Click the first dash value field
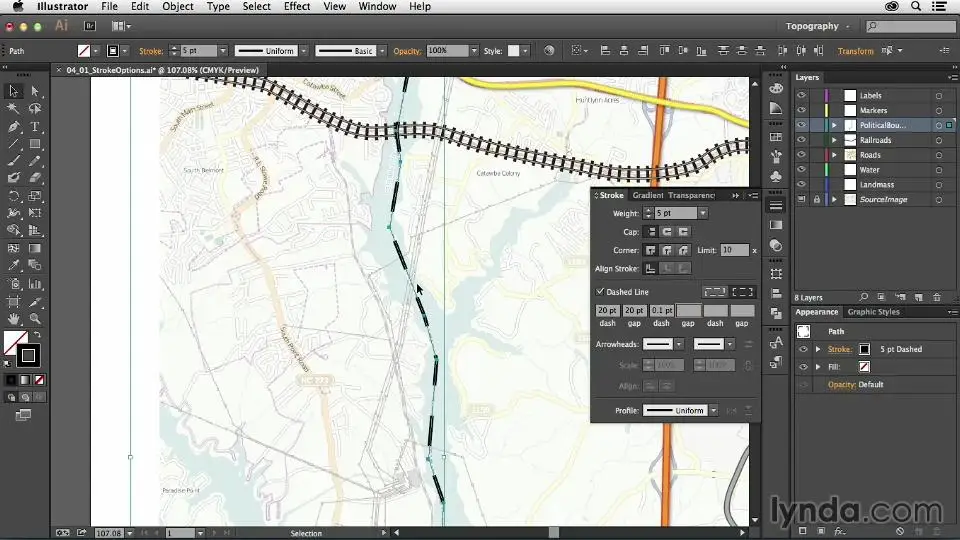Image resolution: width=960 pixels, height=540 pixels. point(607,311)
